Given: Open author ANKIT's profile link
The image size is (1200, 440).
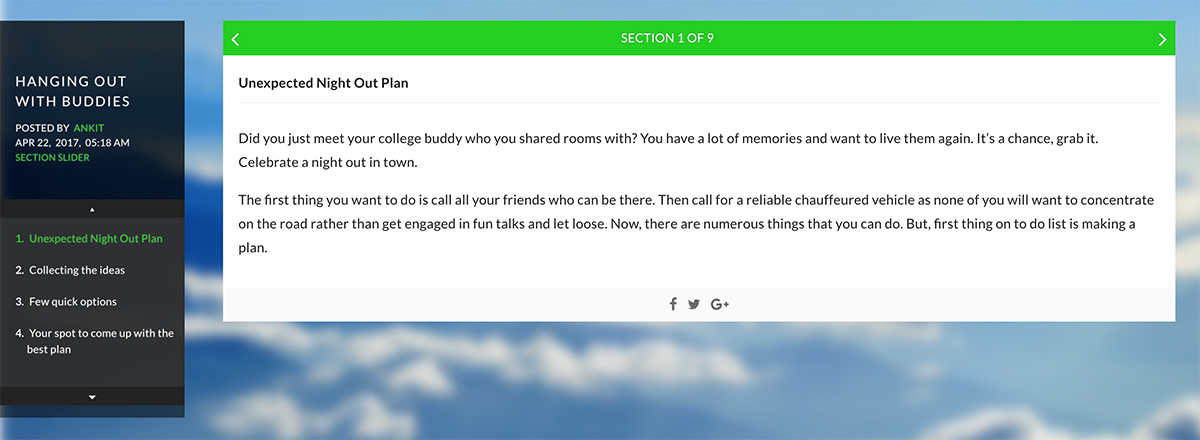Looking at the screenshot, I should pyautogui.click(x=89, y=128).
